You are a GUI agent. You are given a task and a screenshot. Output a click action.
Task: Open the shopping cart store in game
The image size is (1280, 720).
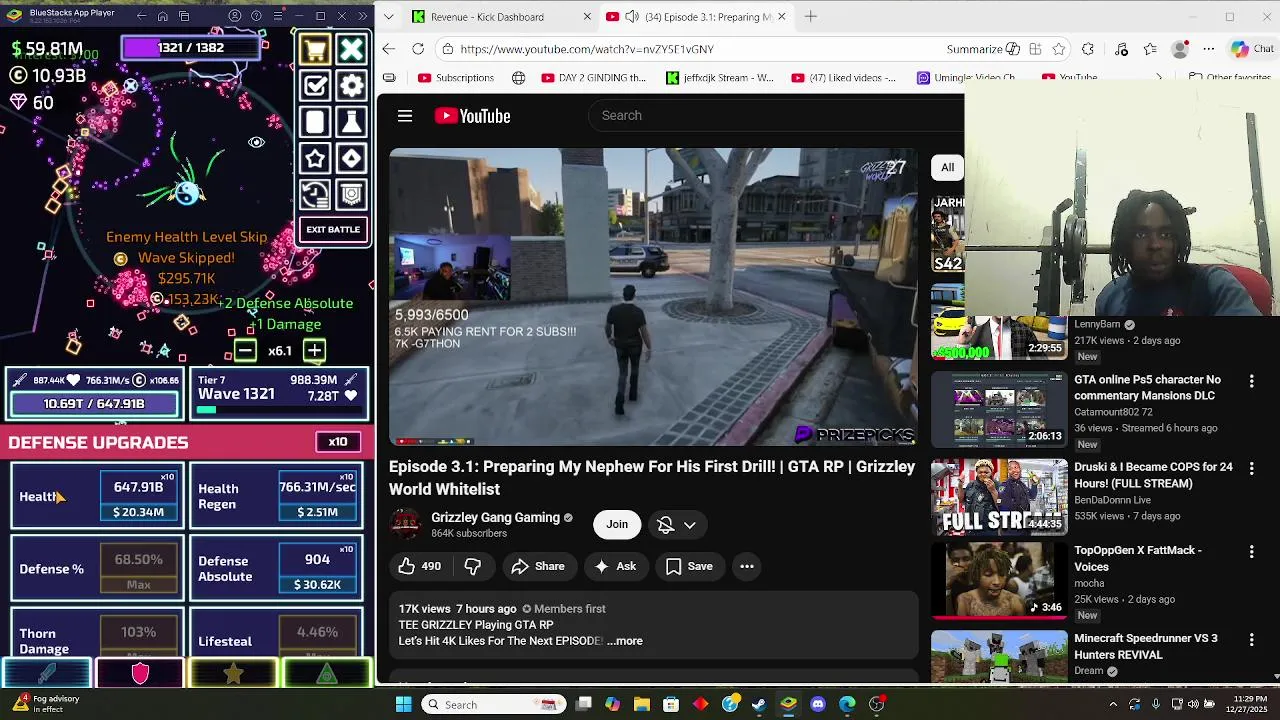pos(315,49)
